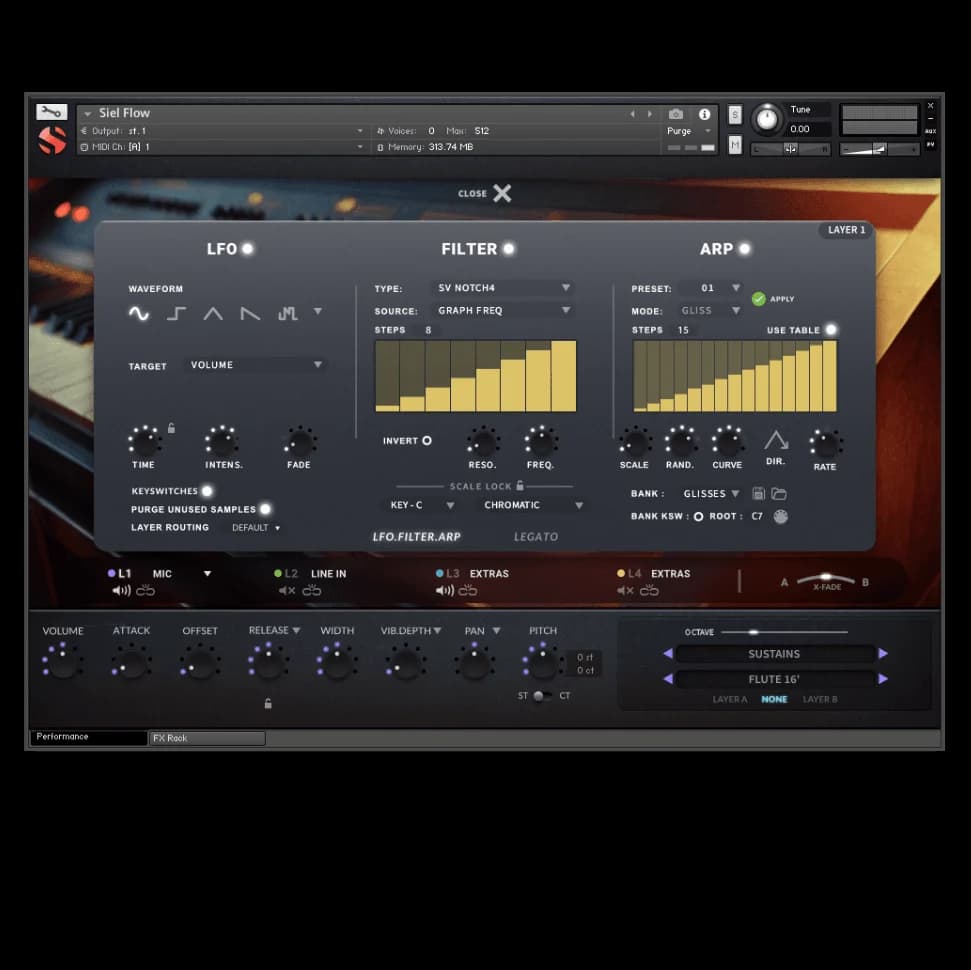Click the A/B X-Fade slider
The height and width of the screenshot is (970, 971).
(x=825, y=578)
